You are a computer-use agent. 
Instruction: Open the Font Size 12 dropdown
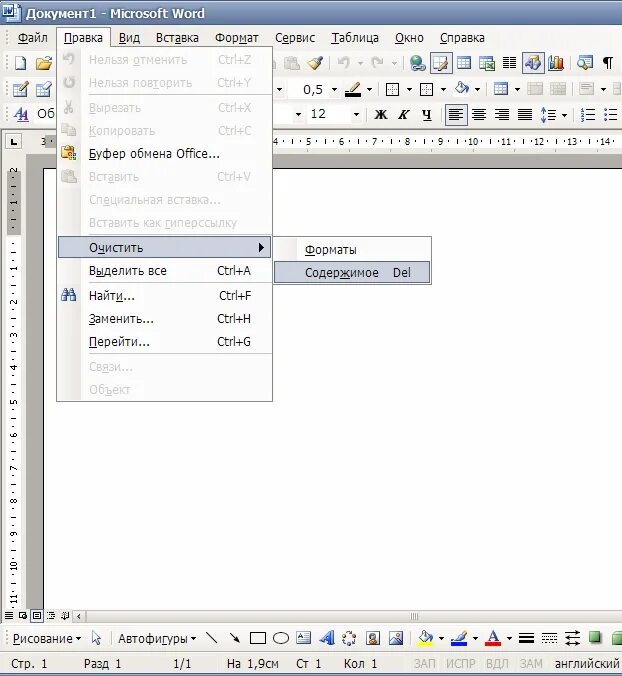356,115
